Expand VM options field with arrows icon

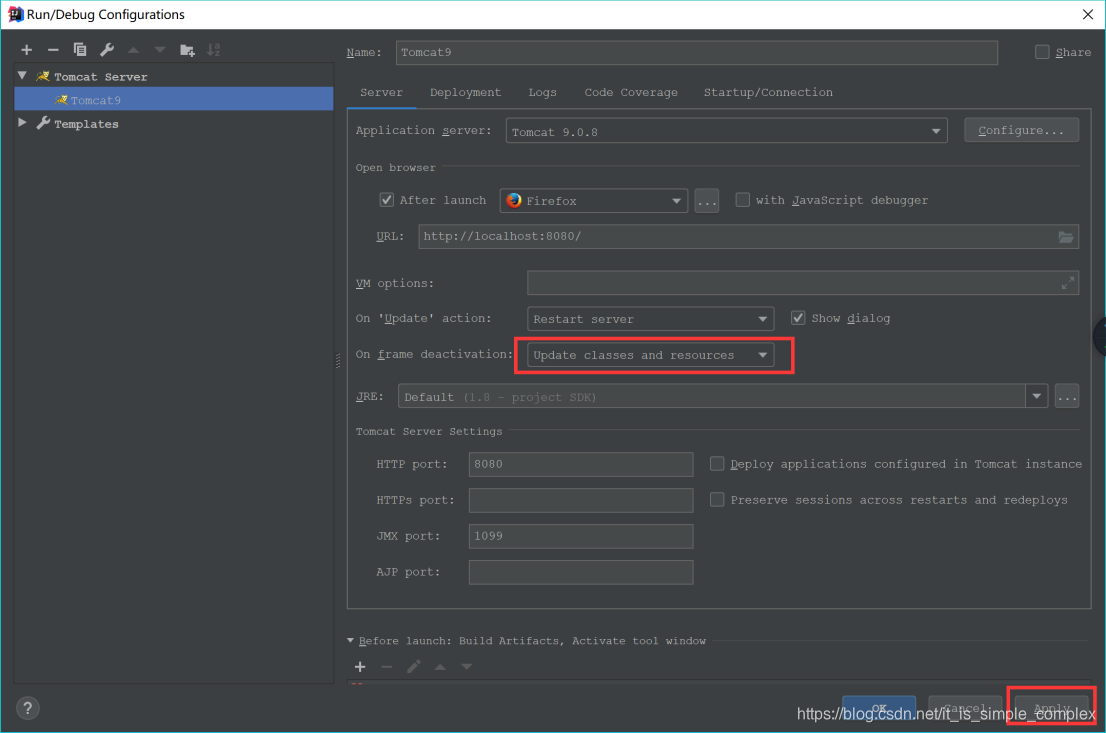point(1068,284)
